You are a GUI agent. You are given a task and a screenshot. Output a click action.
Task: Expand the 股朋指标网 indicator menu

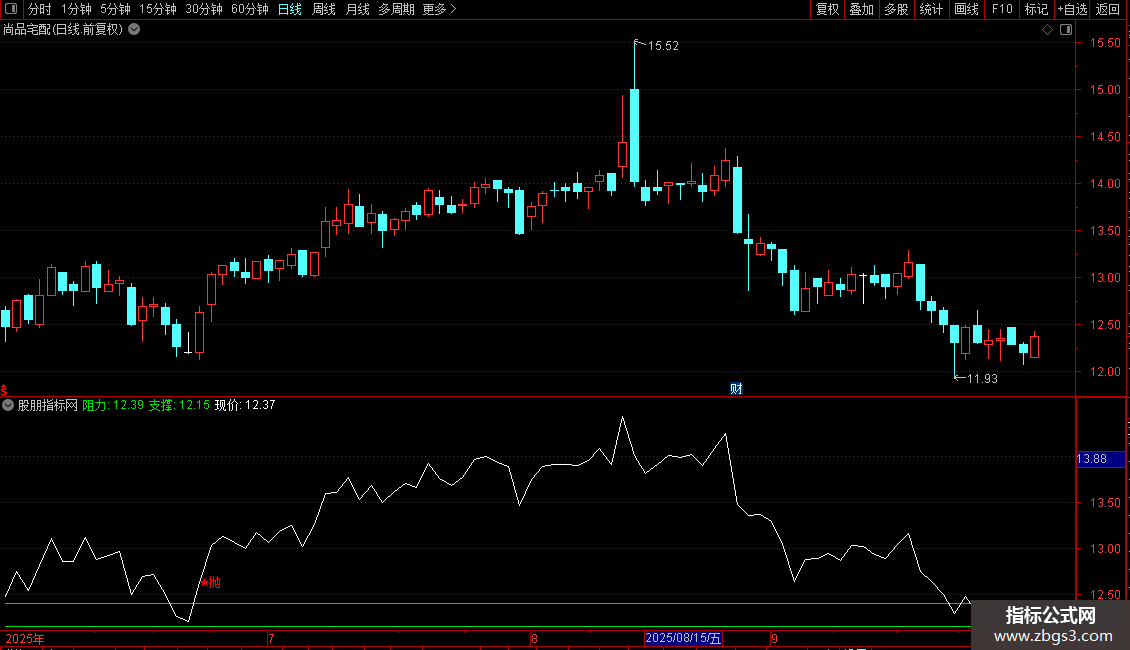pyautogui.click(x=8, y=405)
